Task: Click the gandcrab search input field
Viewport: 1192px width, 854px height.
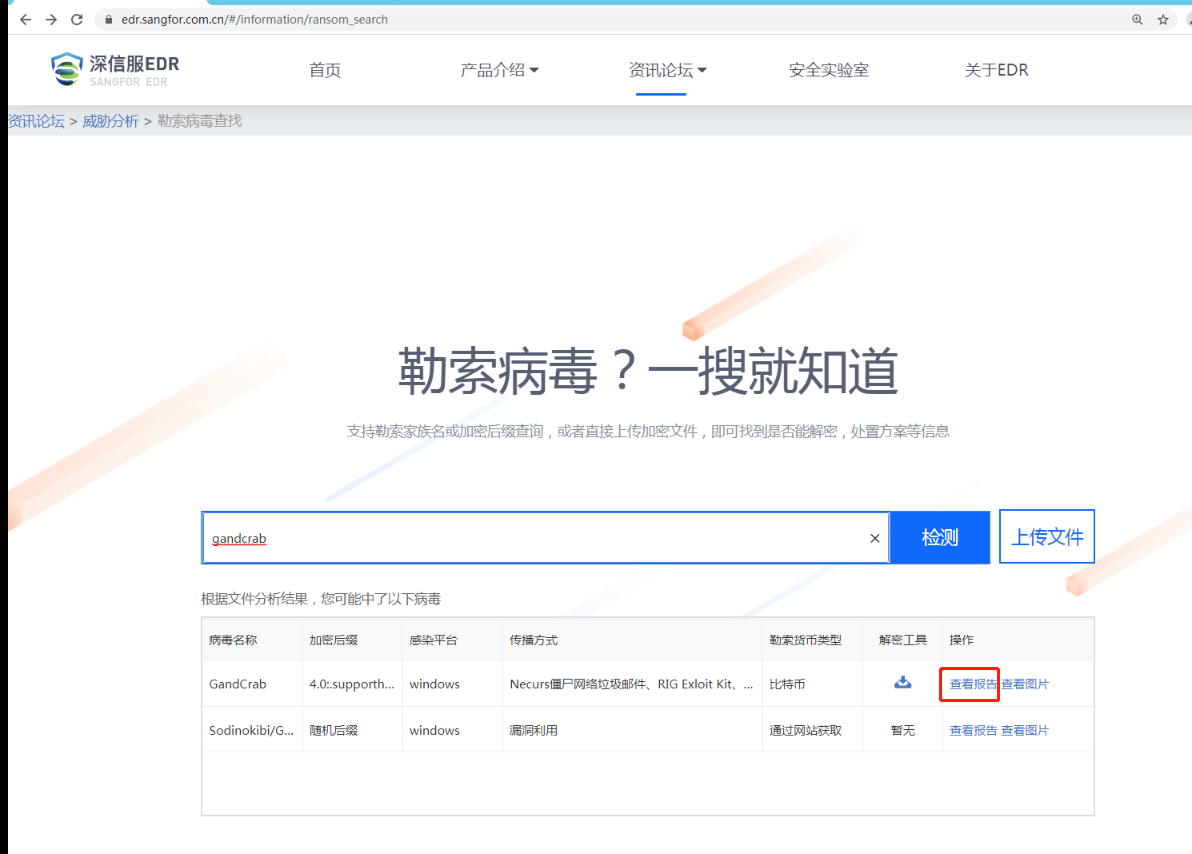Action: (530, 538)
